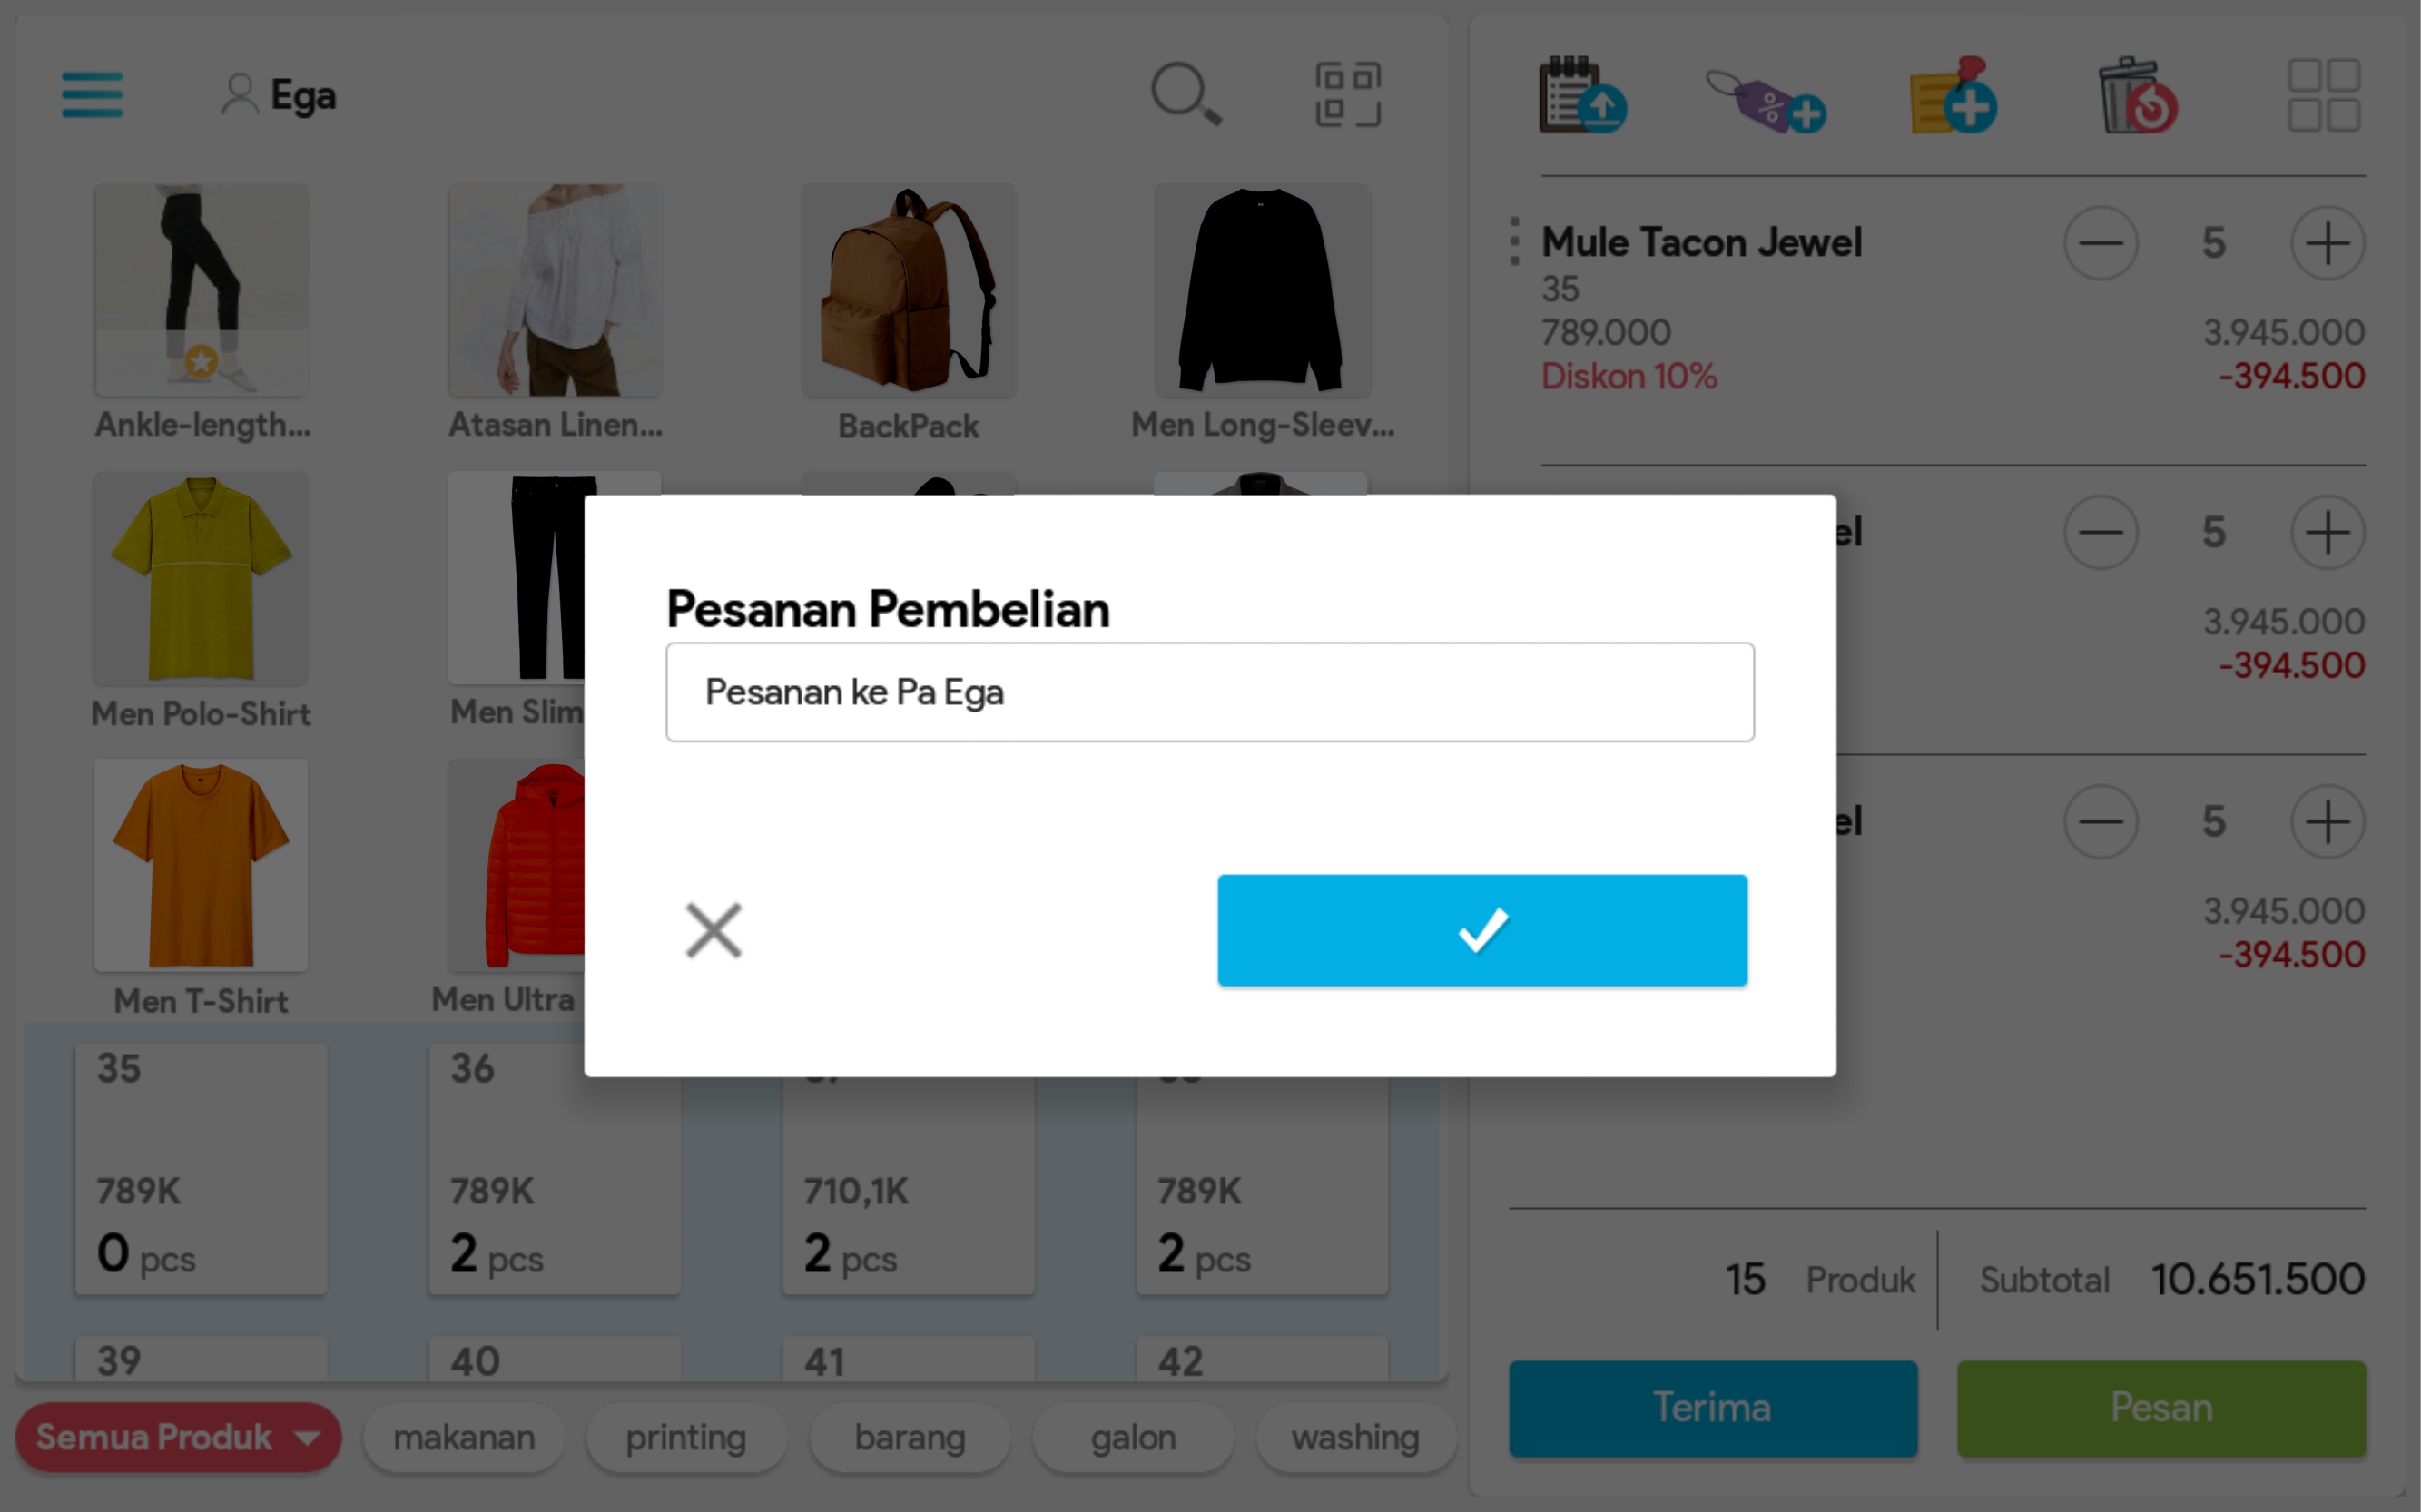
Task: Expand the Semua Produk dropdown
Action: click(178, 1437)
